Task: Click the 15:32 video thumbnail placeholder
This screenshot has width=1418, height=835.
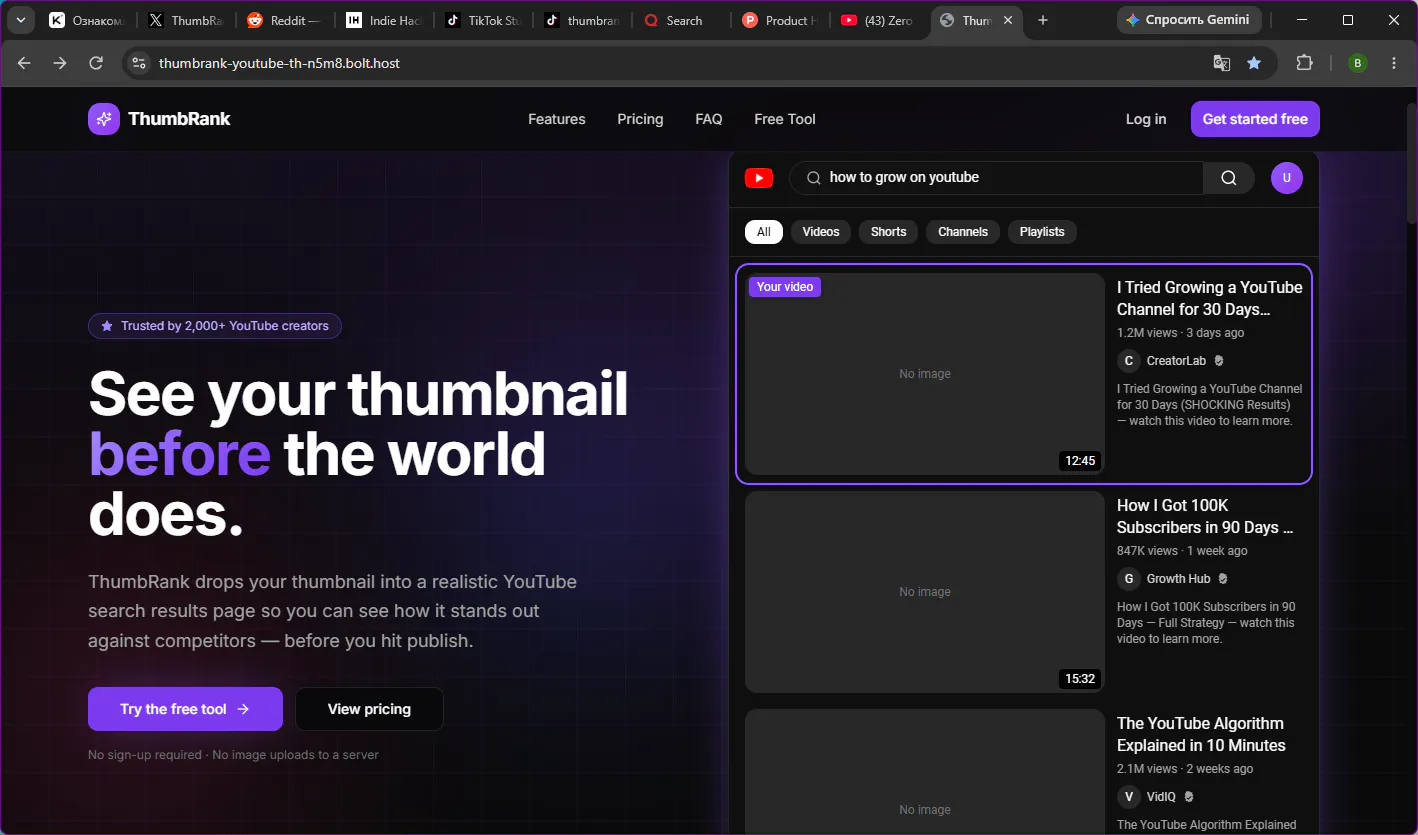Action: point(925,592)
